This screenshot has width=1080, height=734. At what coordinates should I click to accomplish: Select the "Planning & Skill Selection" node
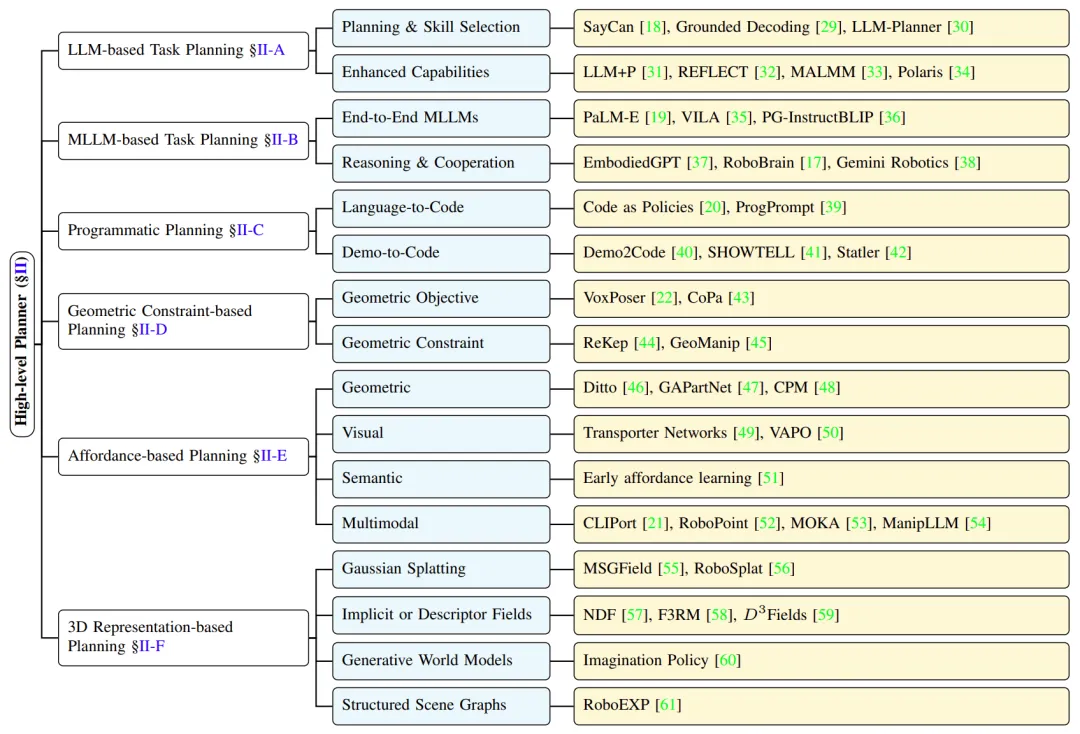(441, 28)
